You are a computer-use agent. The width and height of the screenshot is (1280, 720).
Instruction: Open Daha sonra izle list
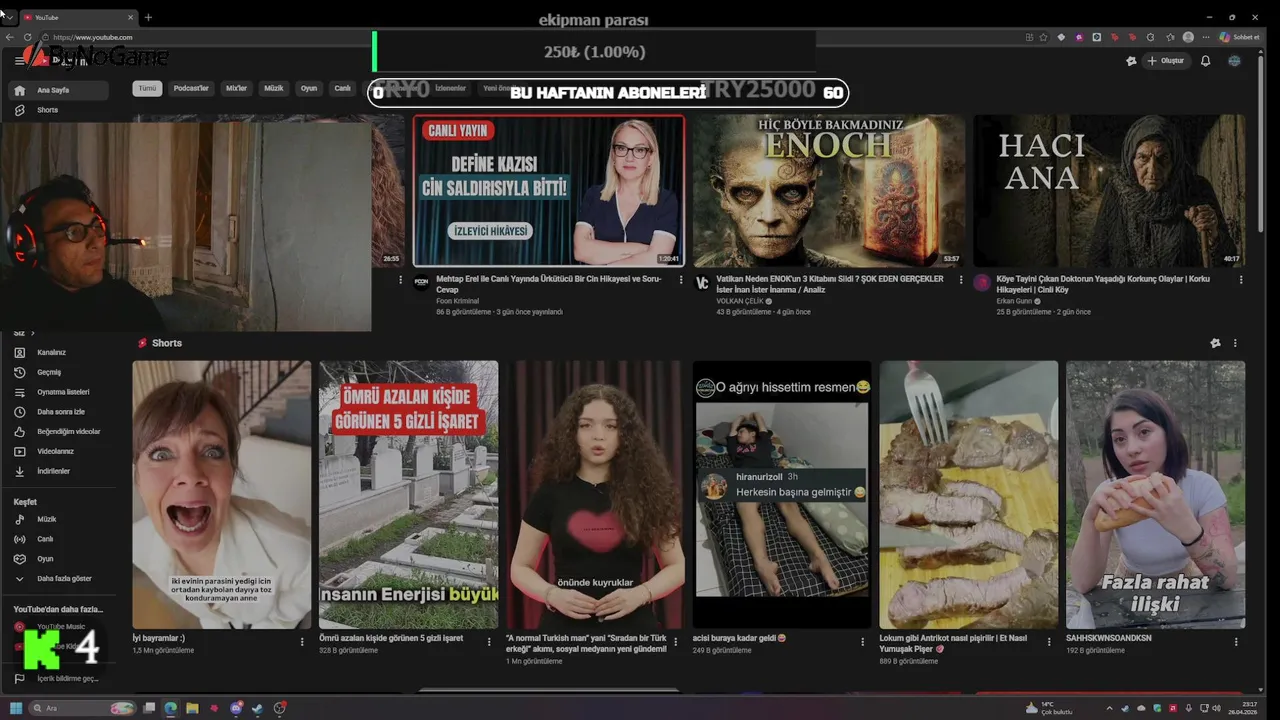coord(58,411)
